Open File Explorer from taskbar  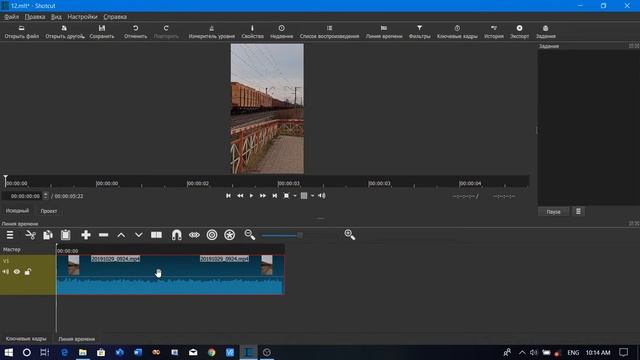[x=82, y=352]
